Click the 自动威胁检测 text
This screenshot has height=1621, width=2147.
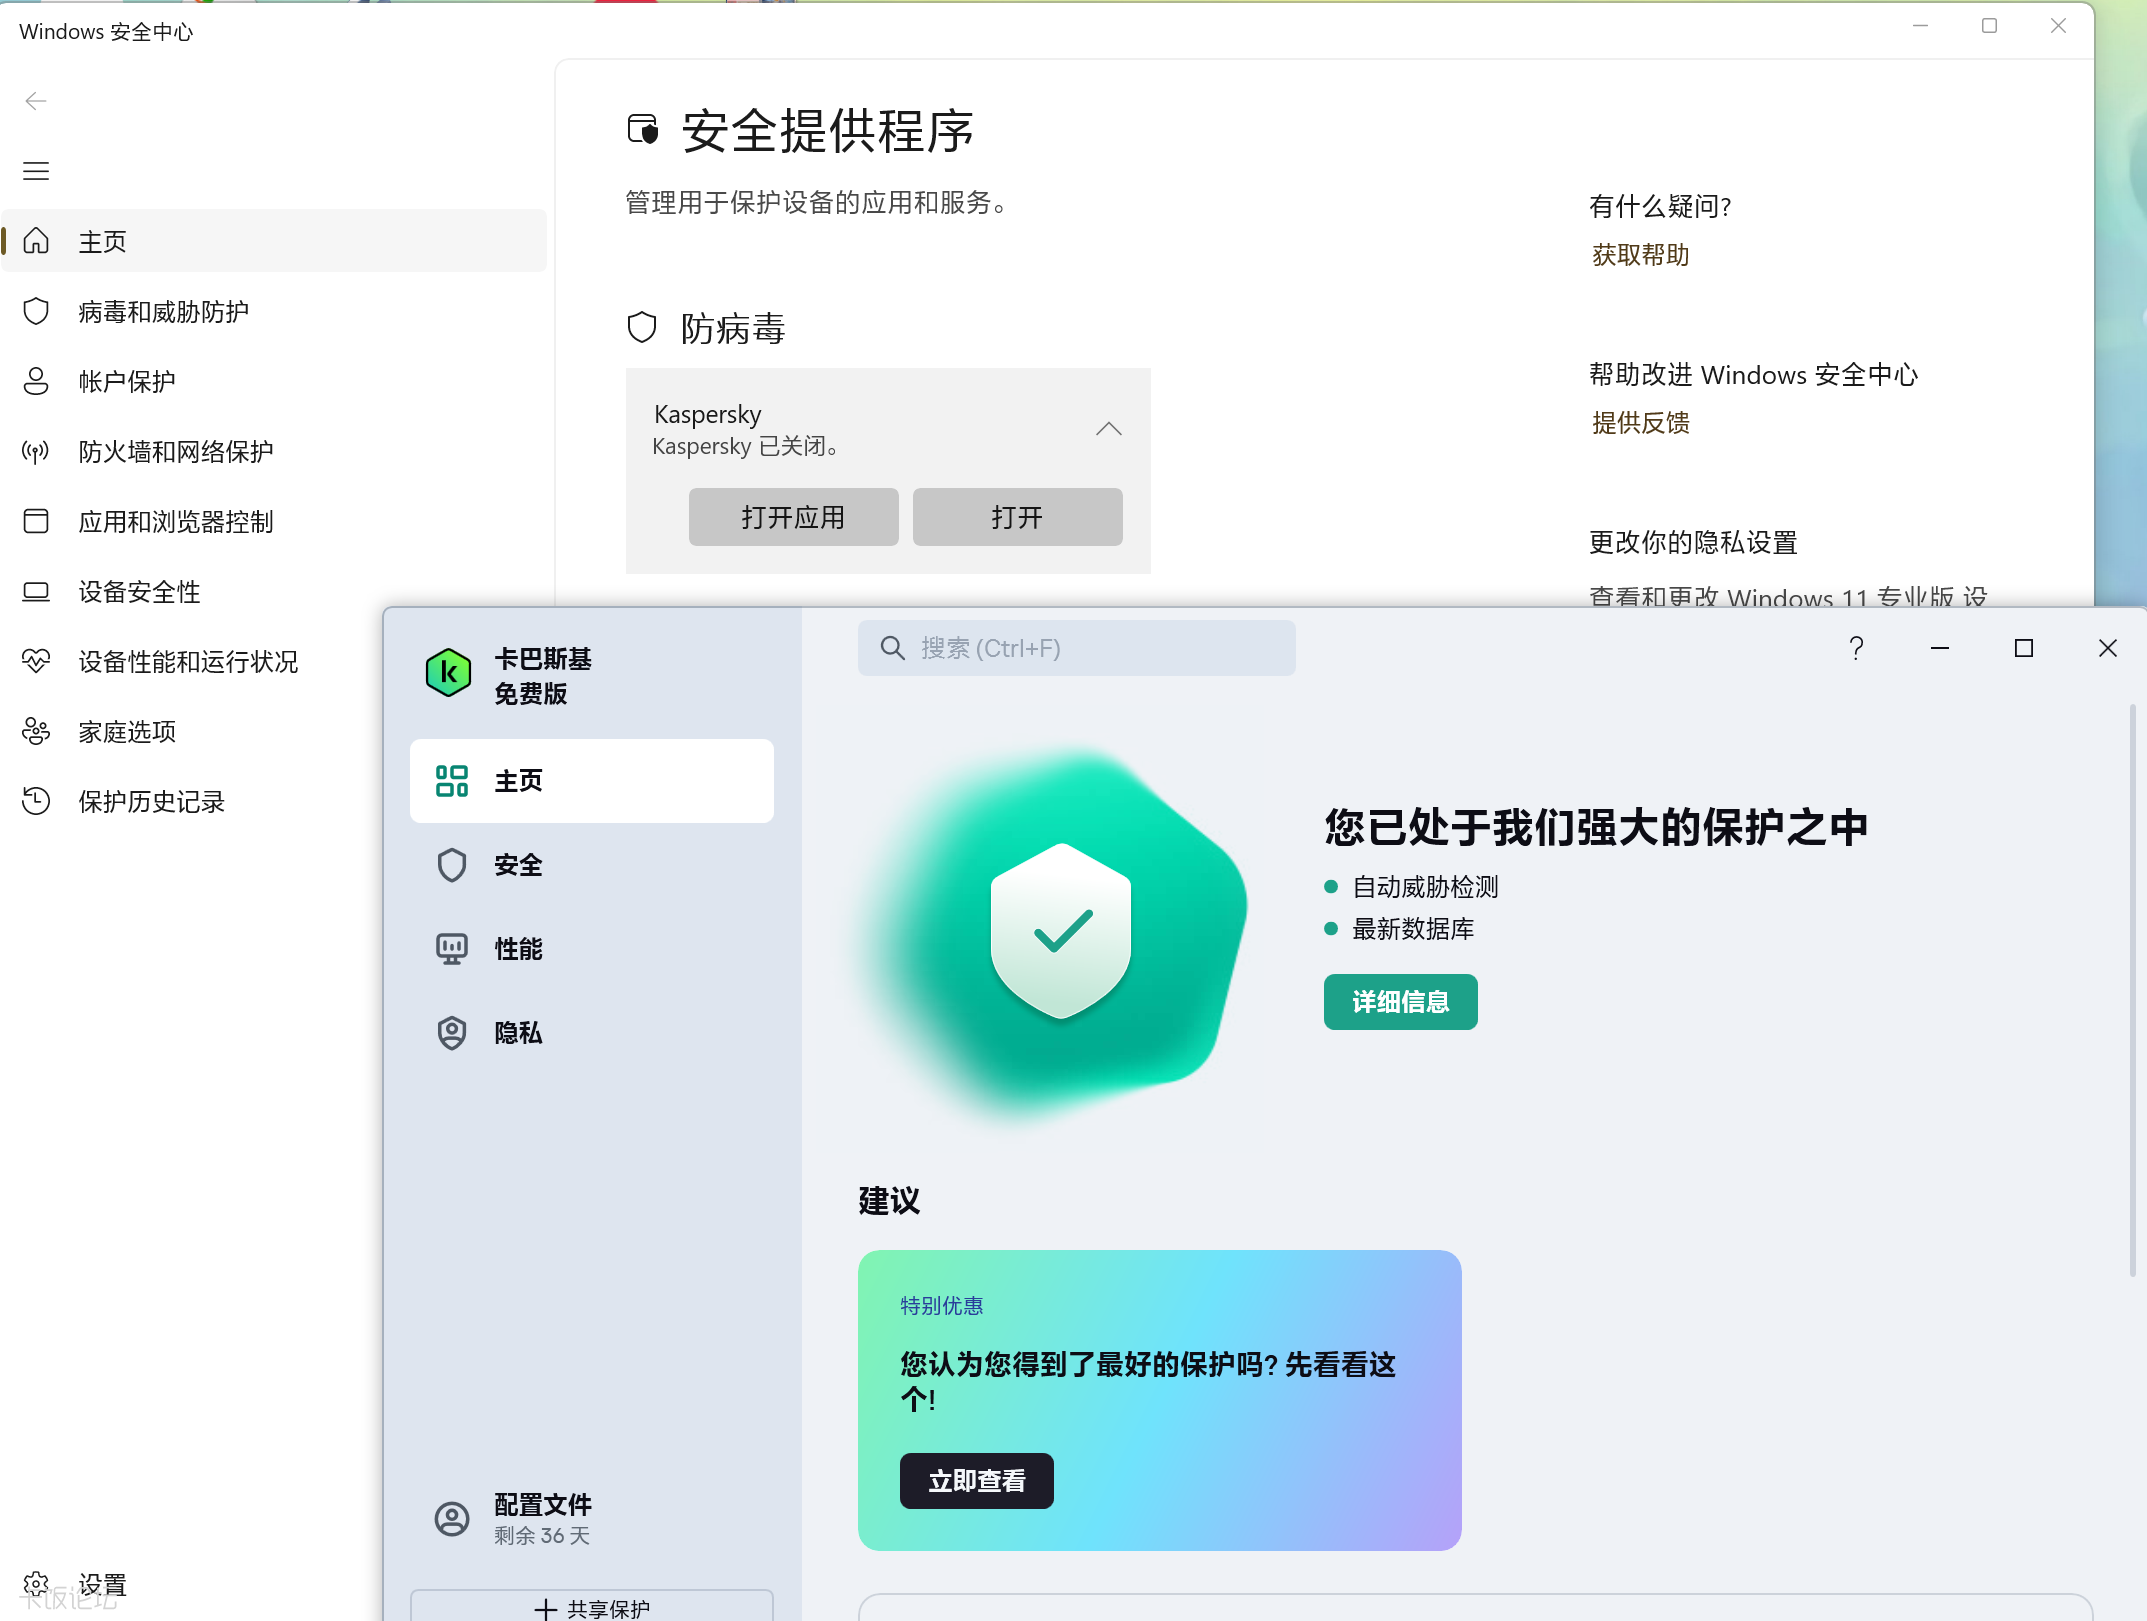click(1425, 887)
